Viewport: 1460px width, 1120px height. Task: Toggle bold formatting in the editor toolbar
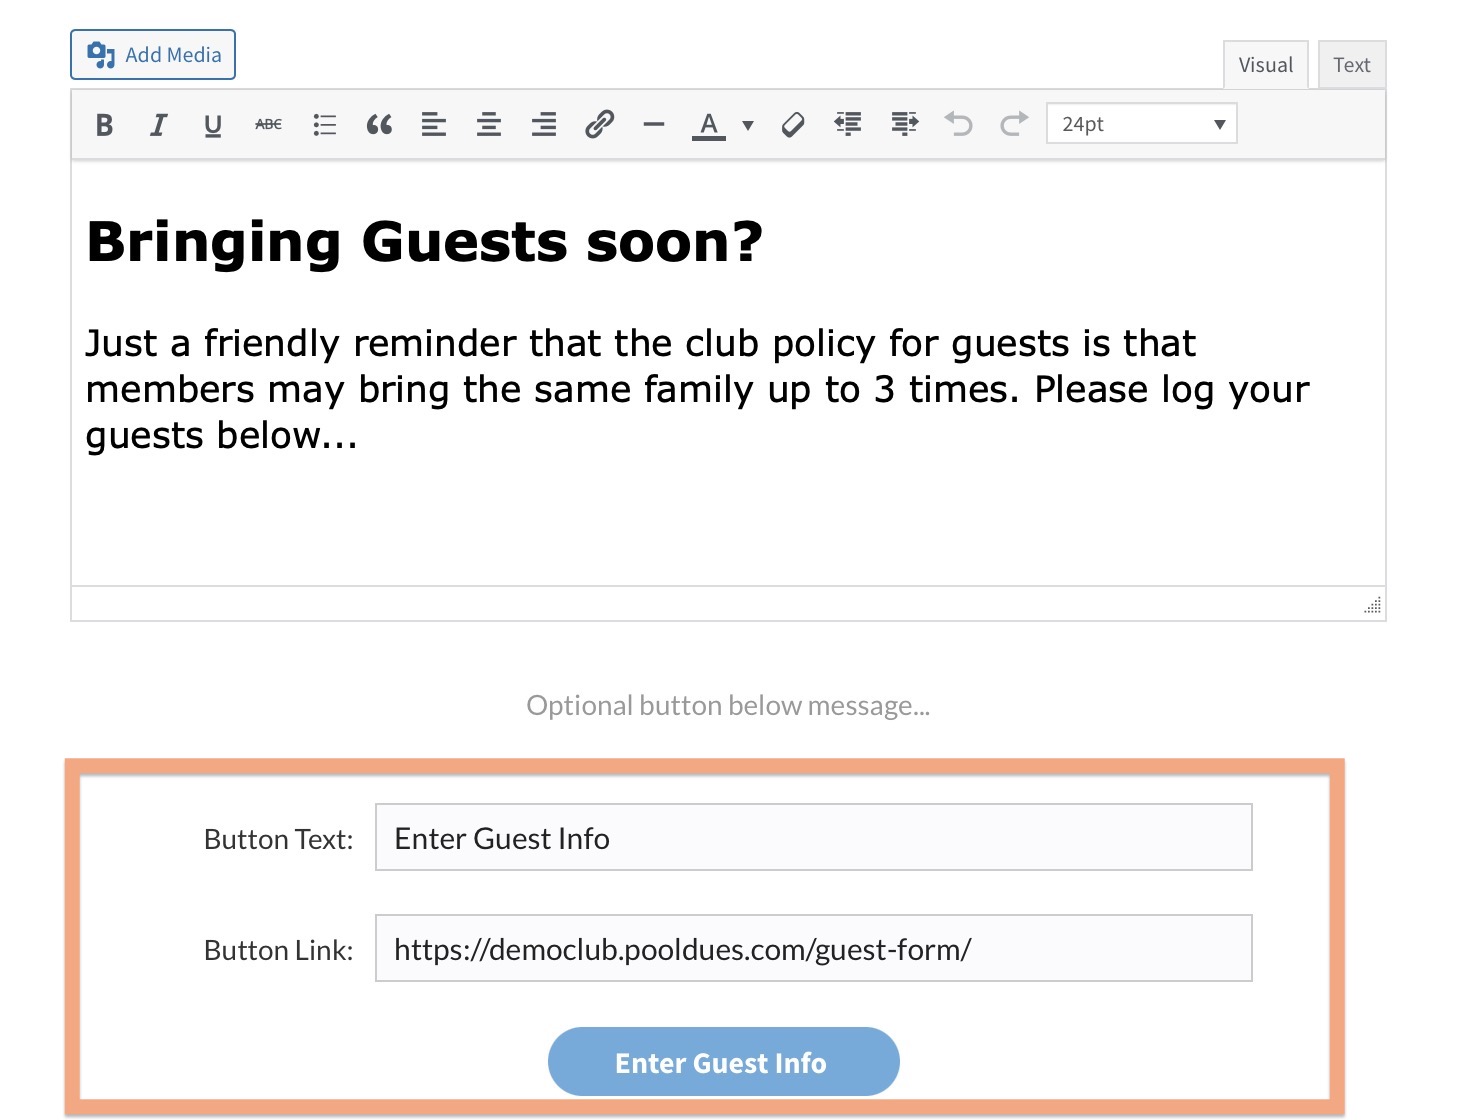coord(104,125)
